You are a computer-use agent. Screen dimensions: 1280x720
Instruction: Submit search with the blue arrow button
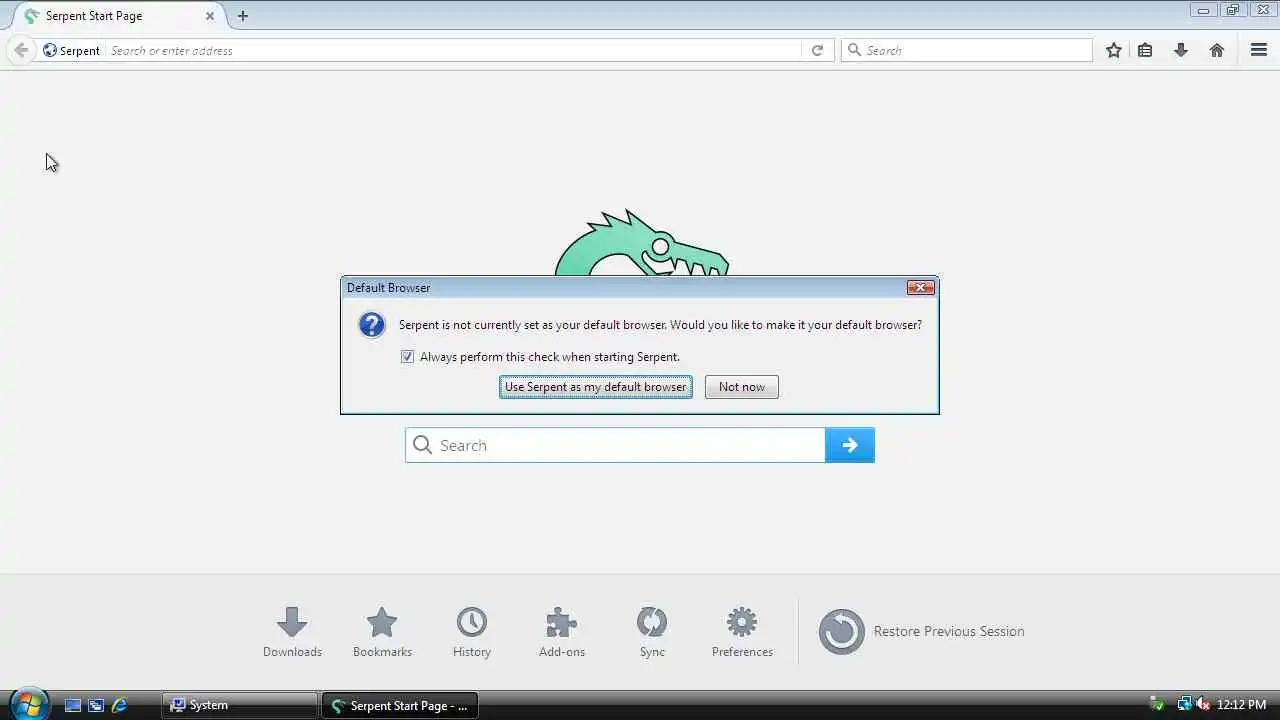click(850, 445)
